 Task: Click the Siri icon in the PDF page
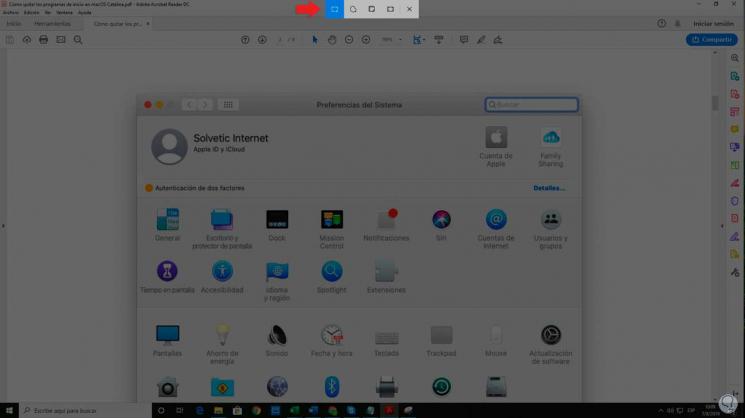point(441,220)
